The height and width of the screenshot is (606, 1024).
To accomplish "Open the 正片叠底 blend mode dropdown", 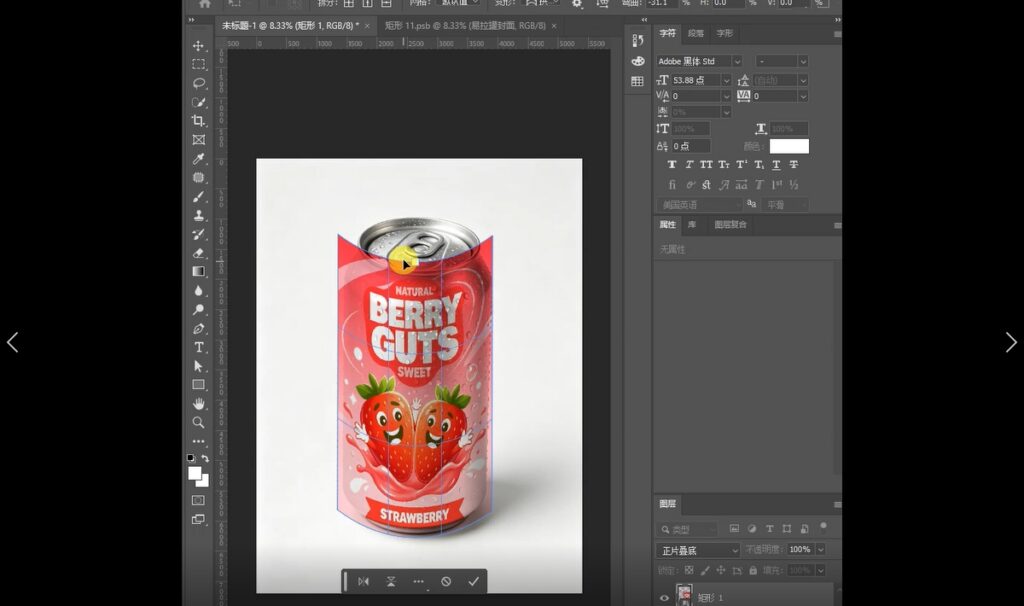I will (697, 550).
